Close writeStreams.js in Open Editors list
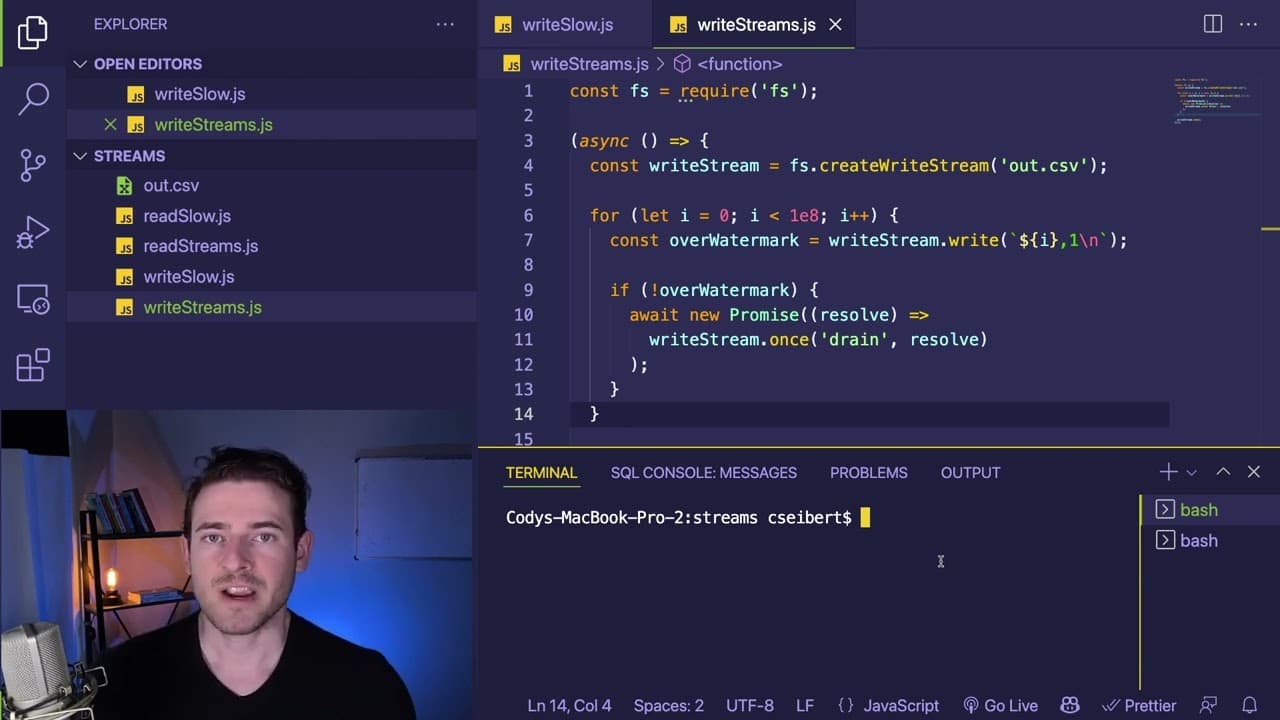This screenshot has width=1280, height=720. pyautogui.click(x=110, y=125)
